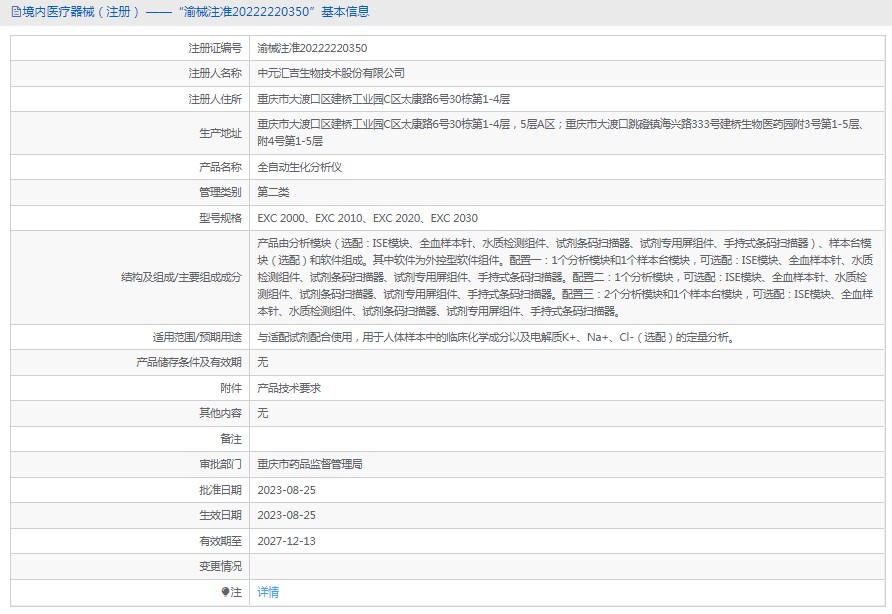
Task: Click the 批准日期 value 2023-08-25
Action: pyautogui.click(x=286, y=490)
